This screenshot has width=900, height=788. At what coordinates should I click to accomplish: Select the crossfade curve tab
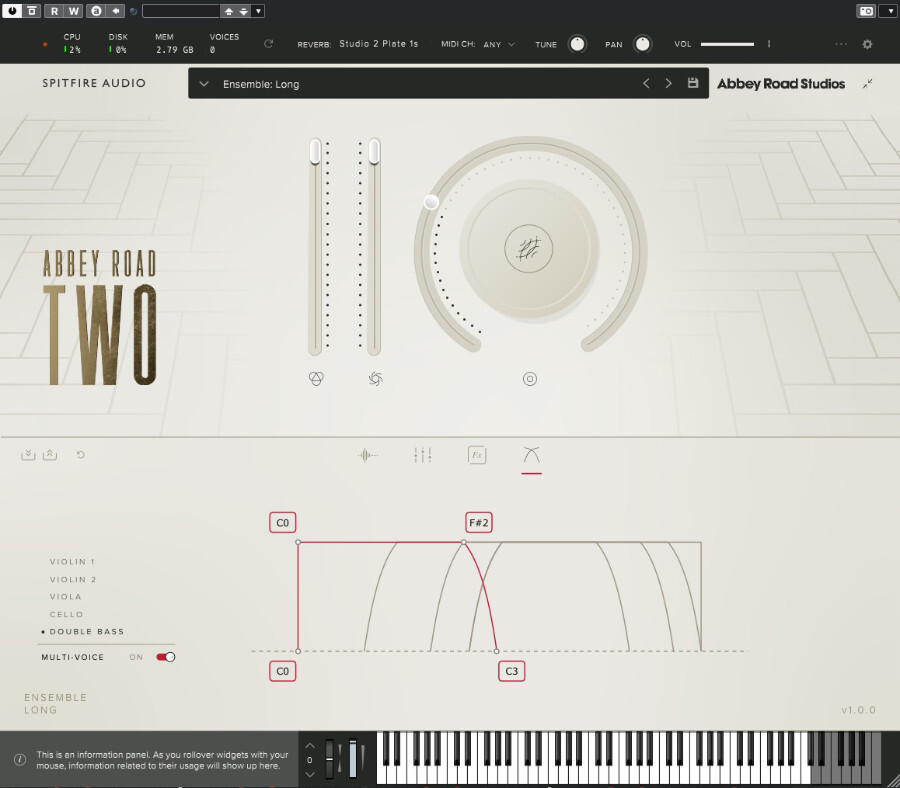(x=532, y=455)
